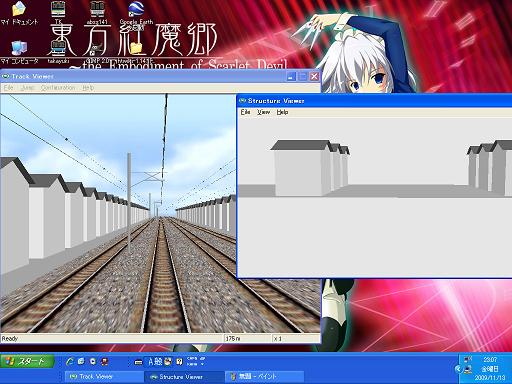Image resolution: width=512 pixels, height=384 pixels.
Task: Click the IME help question mark icon
Action: 179,361
